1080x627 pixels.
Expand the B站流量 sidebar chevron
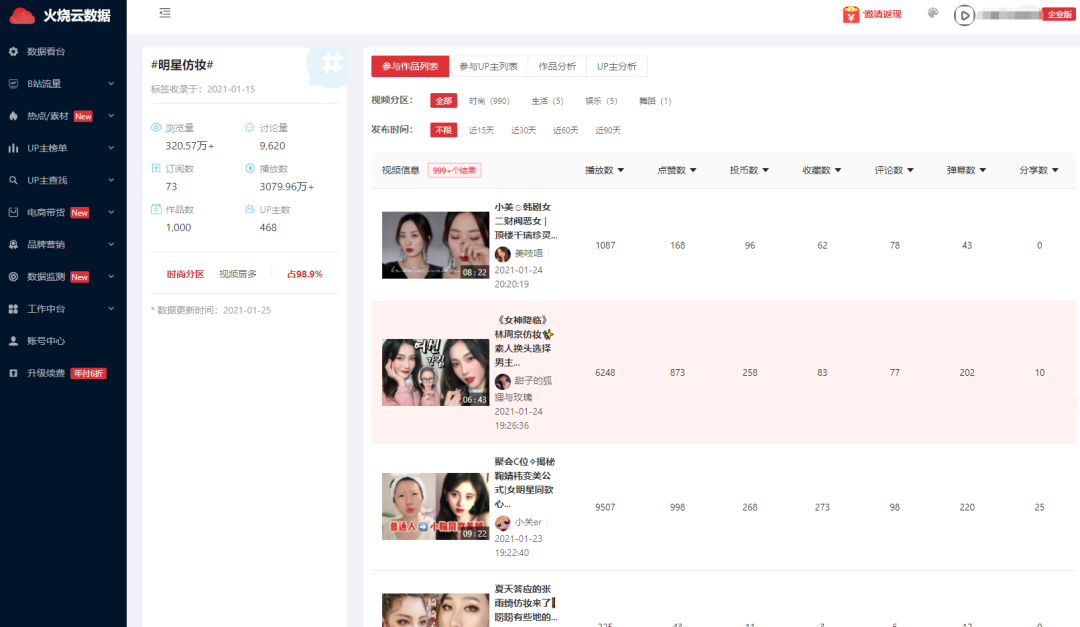111,83
